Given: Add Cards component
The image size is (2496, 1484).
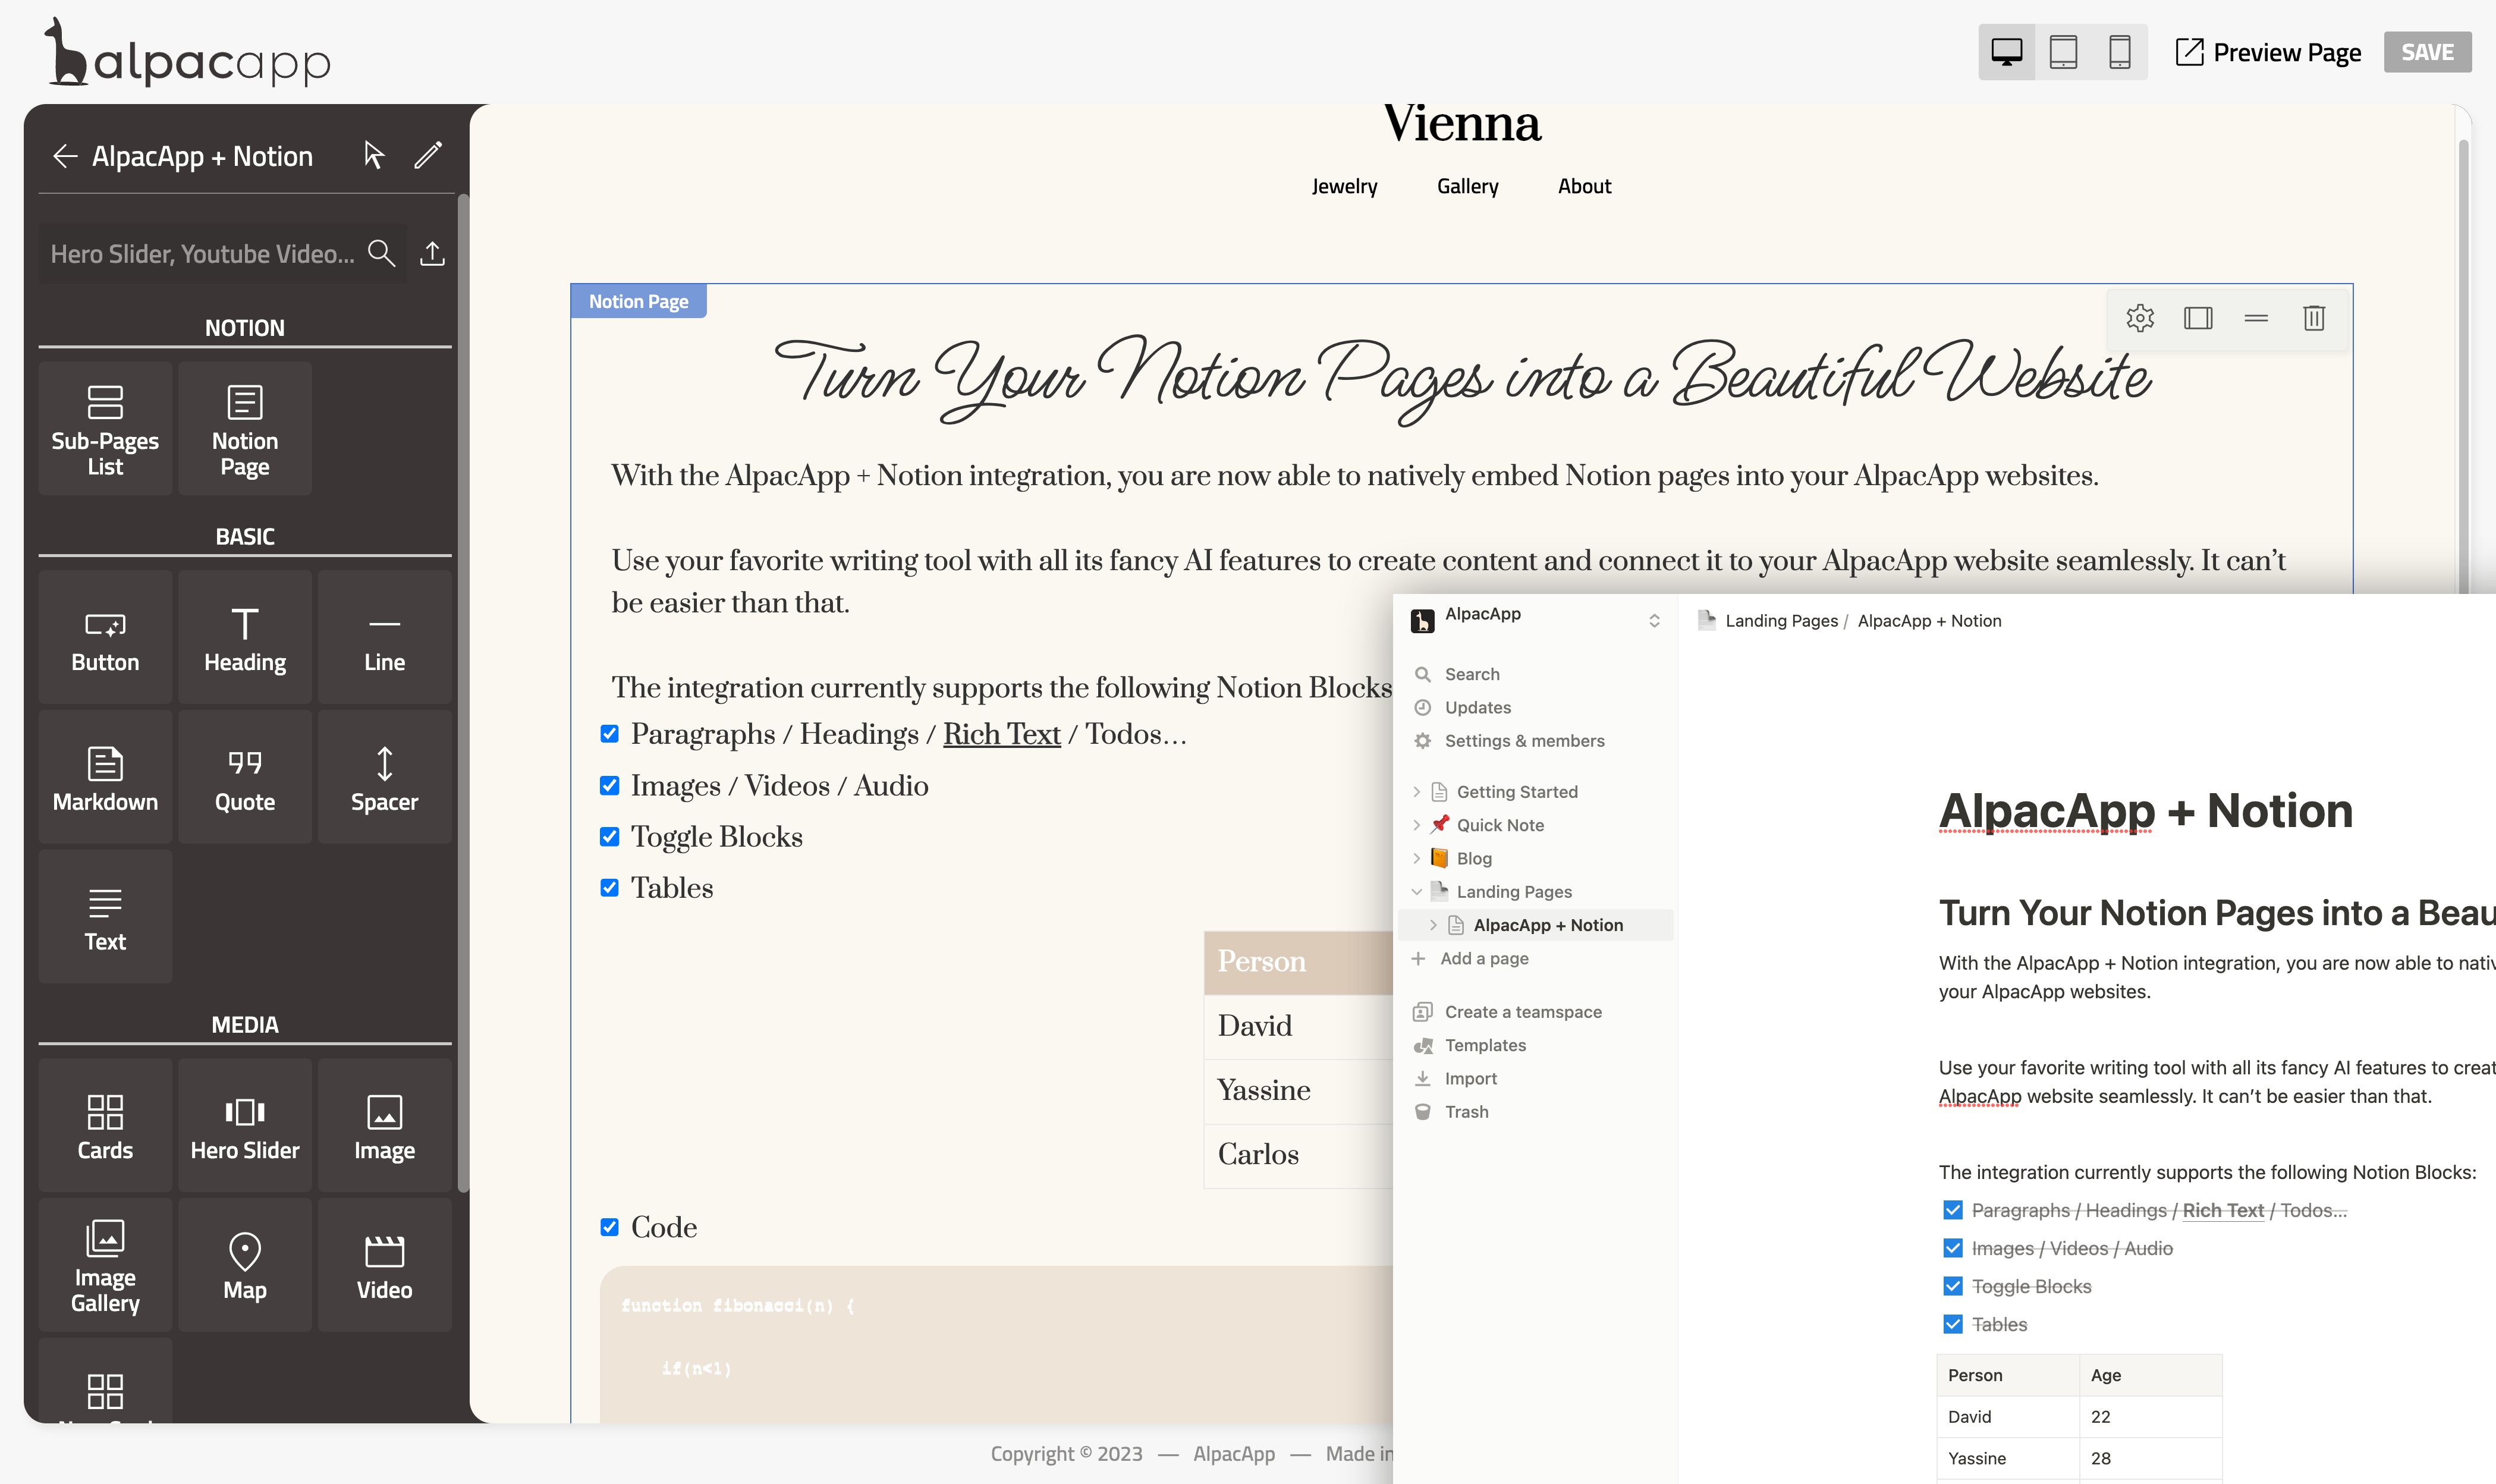Looking at the screenshot, I should pyautogui.click(x=105, y=1125).
